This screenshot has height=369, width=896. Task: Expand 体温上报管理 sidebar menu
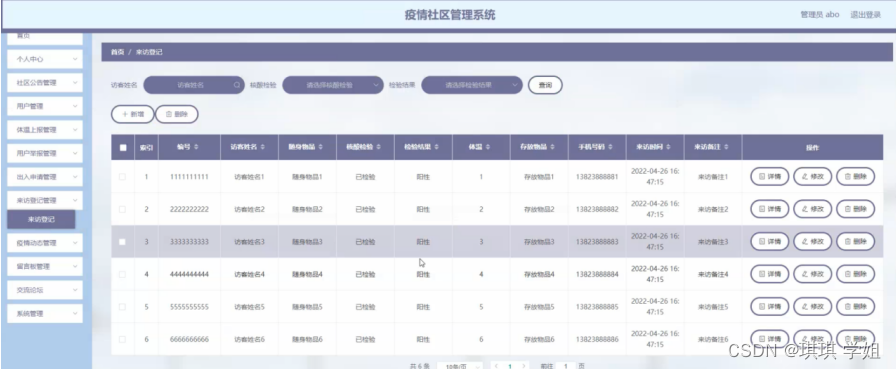pos(45,130)
